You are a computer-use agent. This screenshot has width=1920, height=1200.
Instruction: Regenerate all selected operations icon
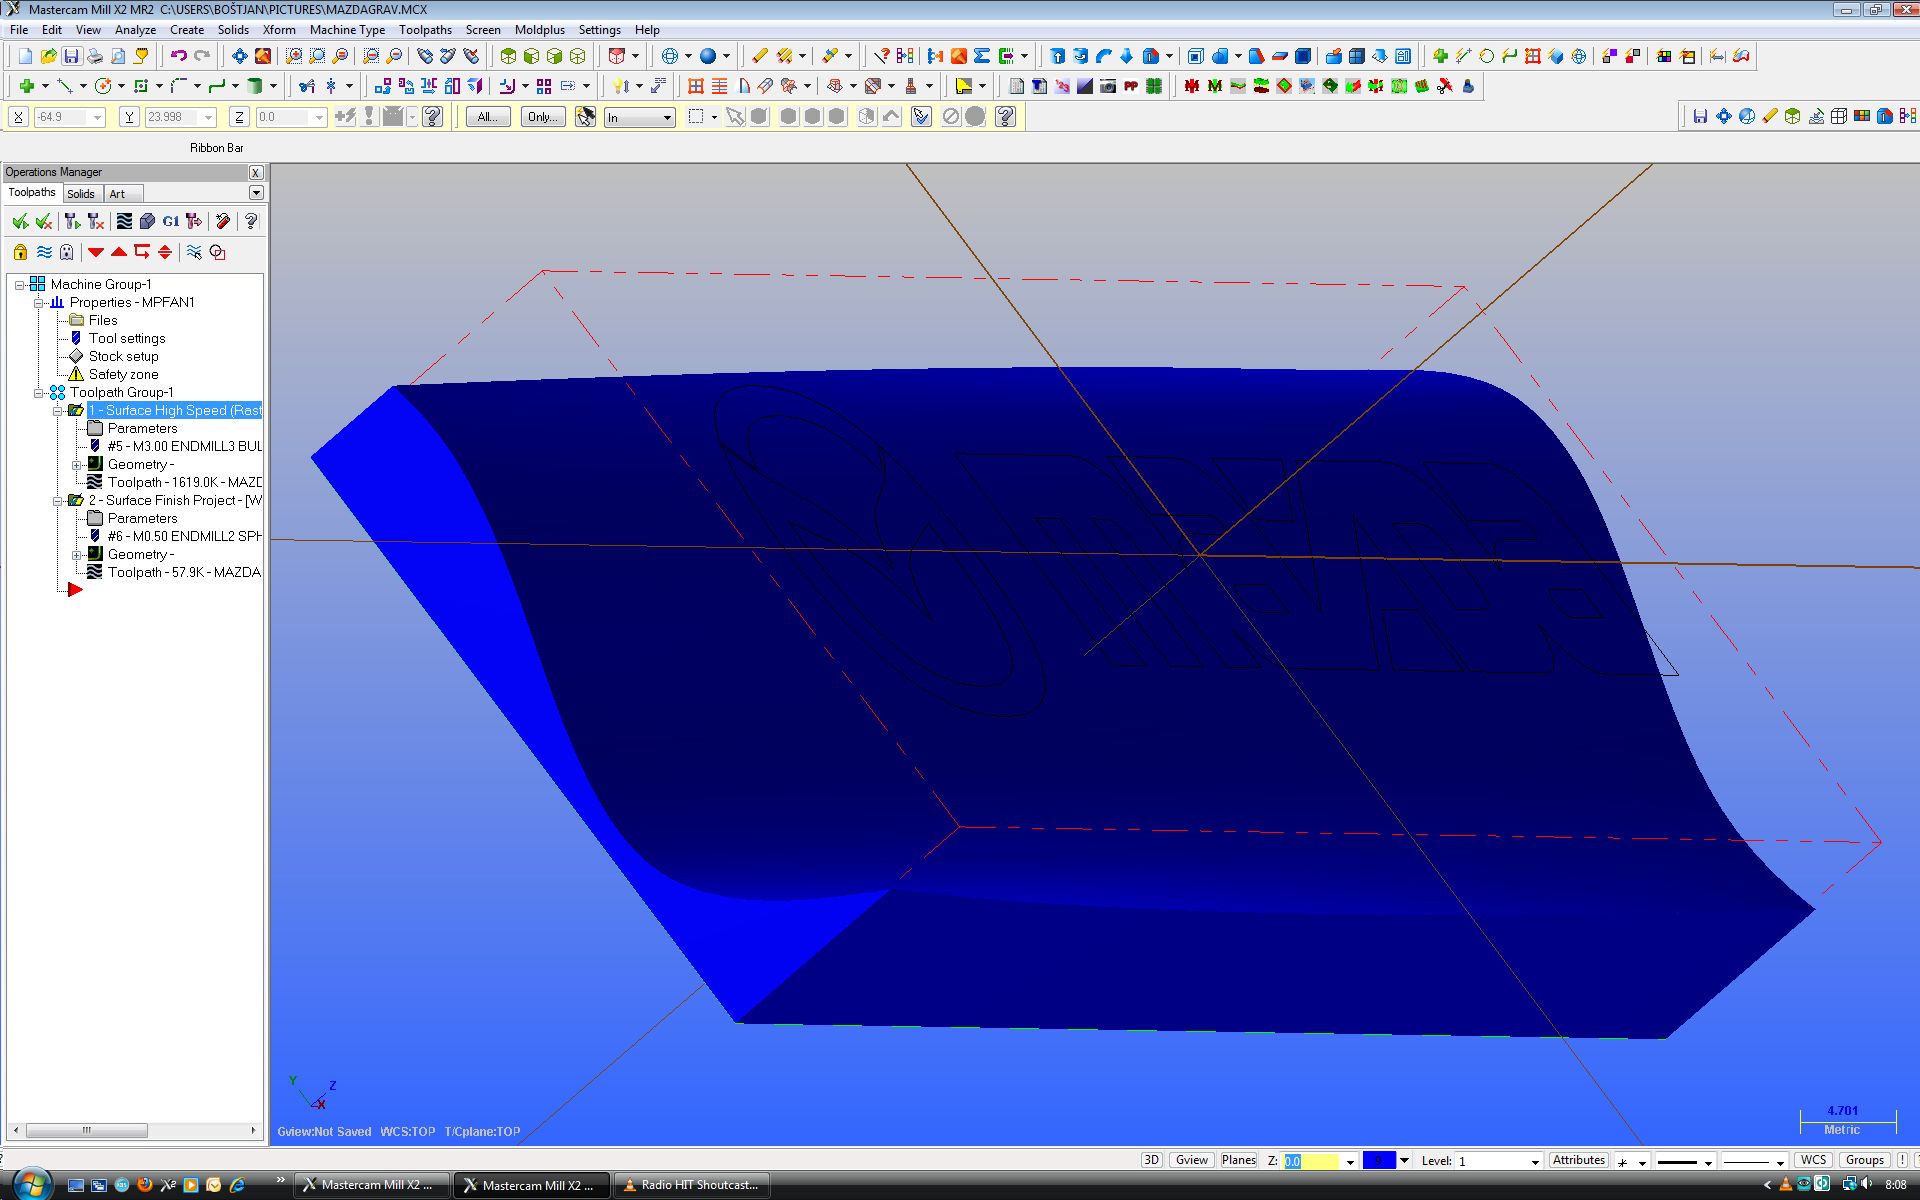72,221
